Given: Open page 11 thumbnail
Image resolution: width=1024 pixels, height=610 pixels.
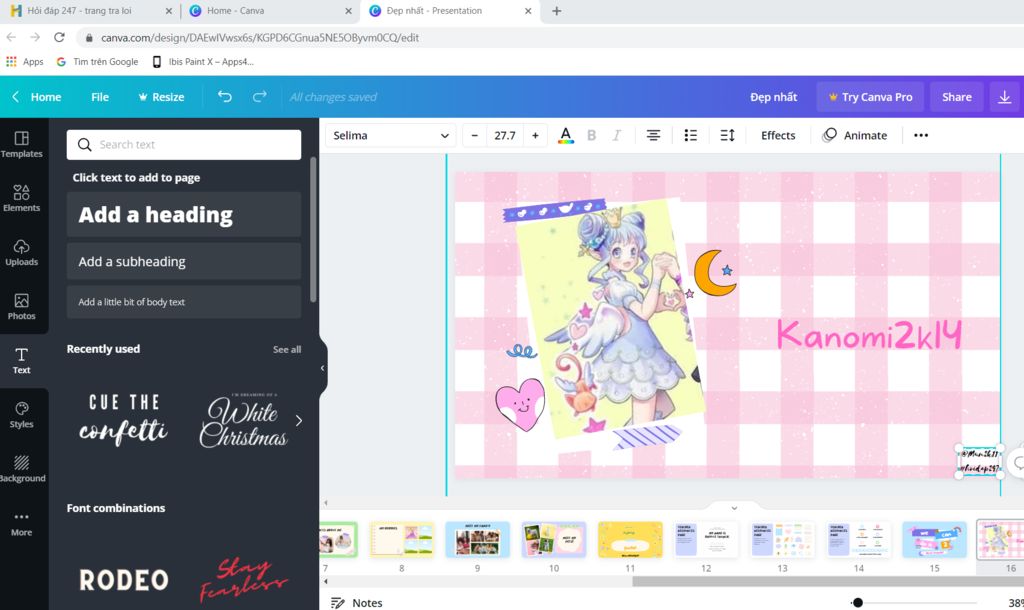Looking at the screenshot, I should click(x=630, y=539).
